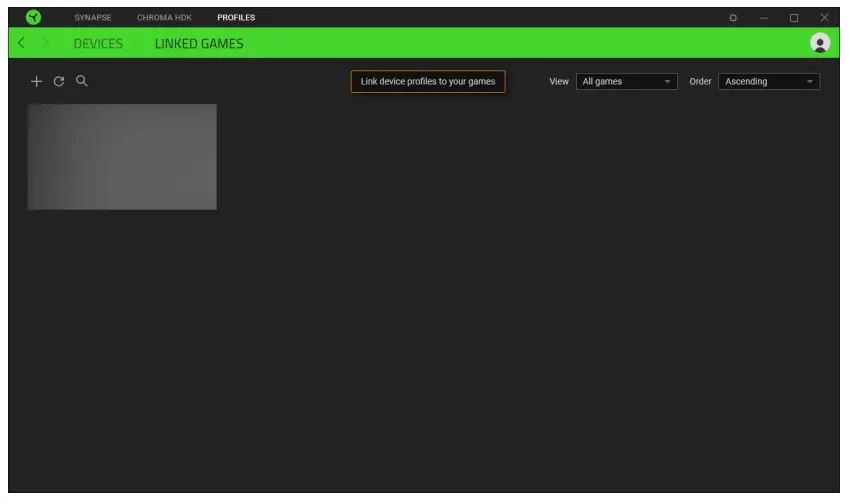Click the Link device profiles tooltip
Screen dimensions: 850x504
click(428, 81)
